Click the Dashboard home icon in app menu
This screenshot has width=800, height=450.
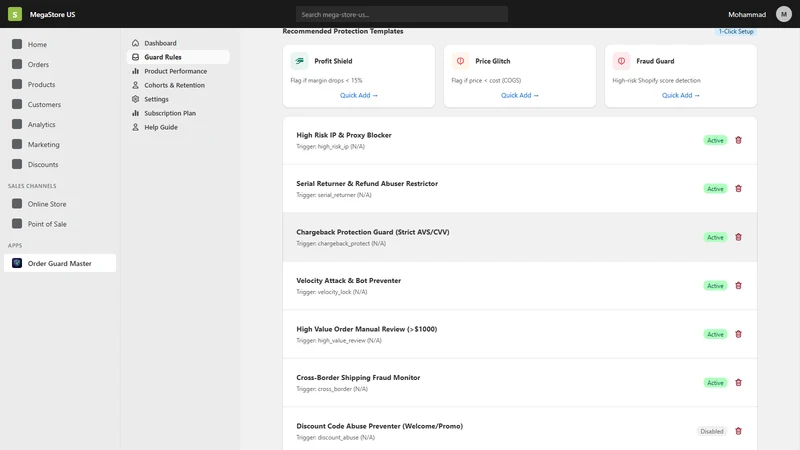[x=135, y=43]
